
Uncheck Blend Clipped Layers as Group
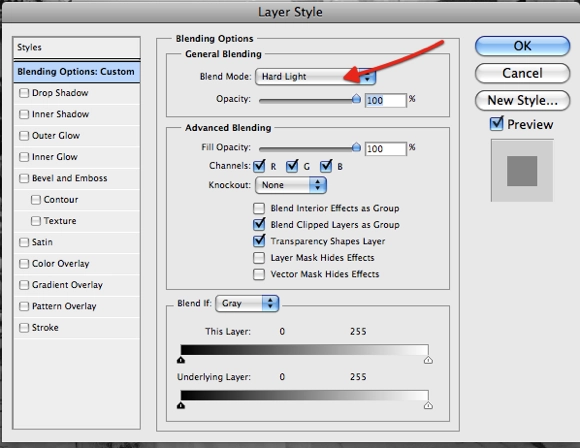click(x=259, y=224)
